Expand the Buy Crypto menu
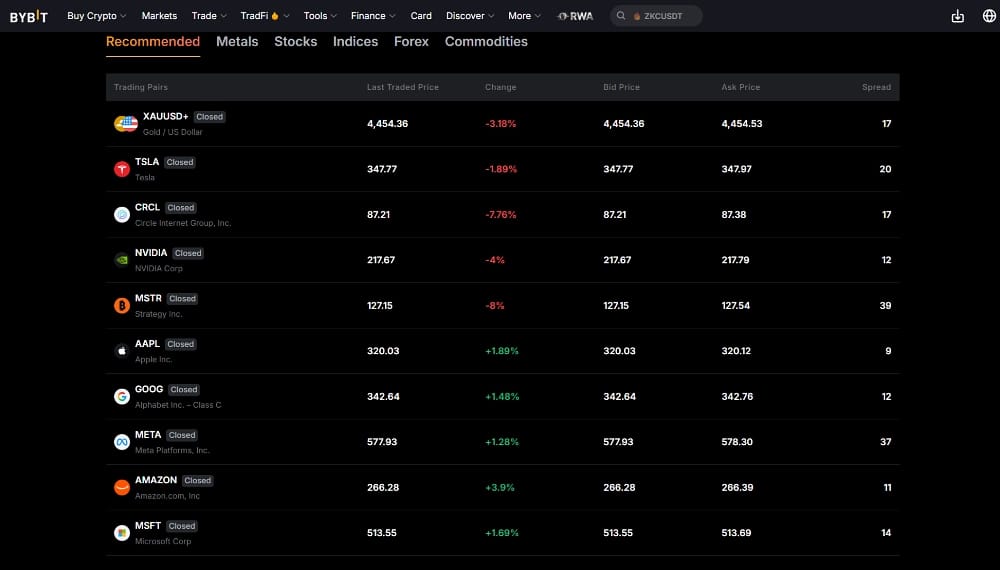Viewport: 1000px width, 570px height. (x=96, y=16)
